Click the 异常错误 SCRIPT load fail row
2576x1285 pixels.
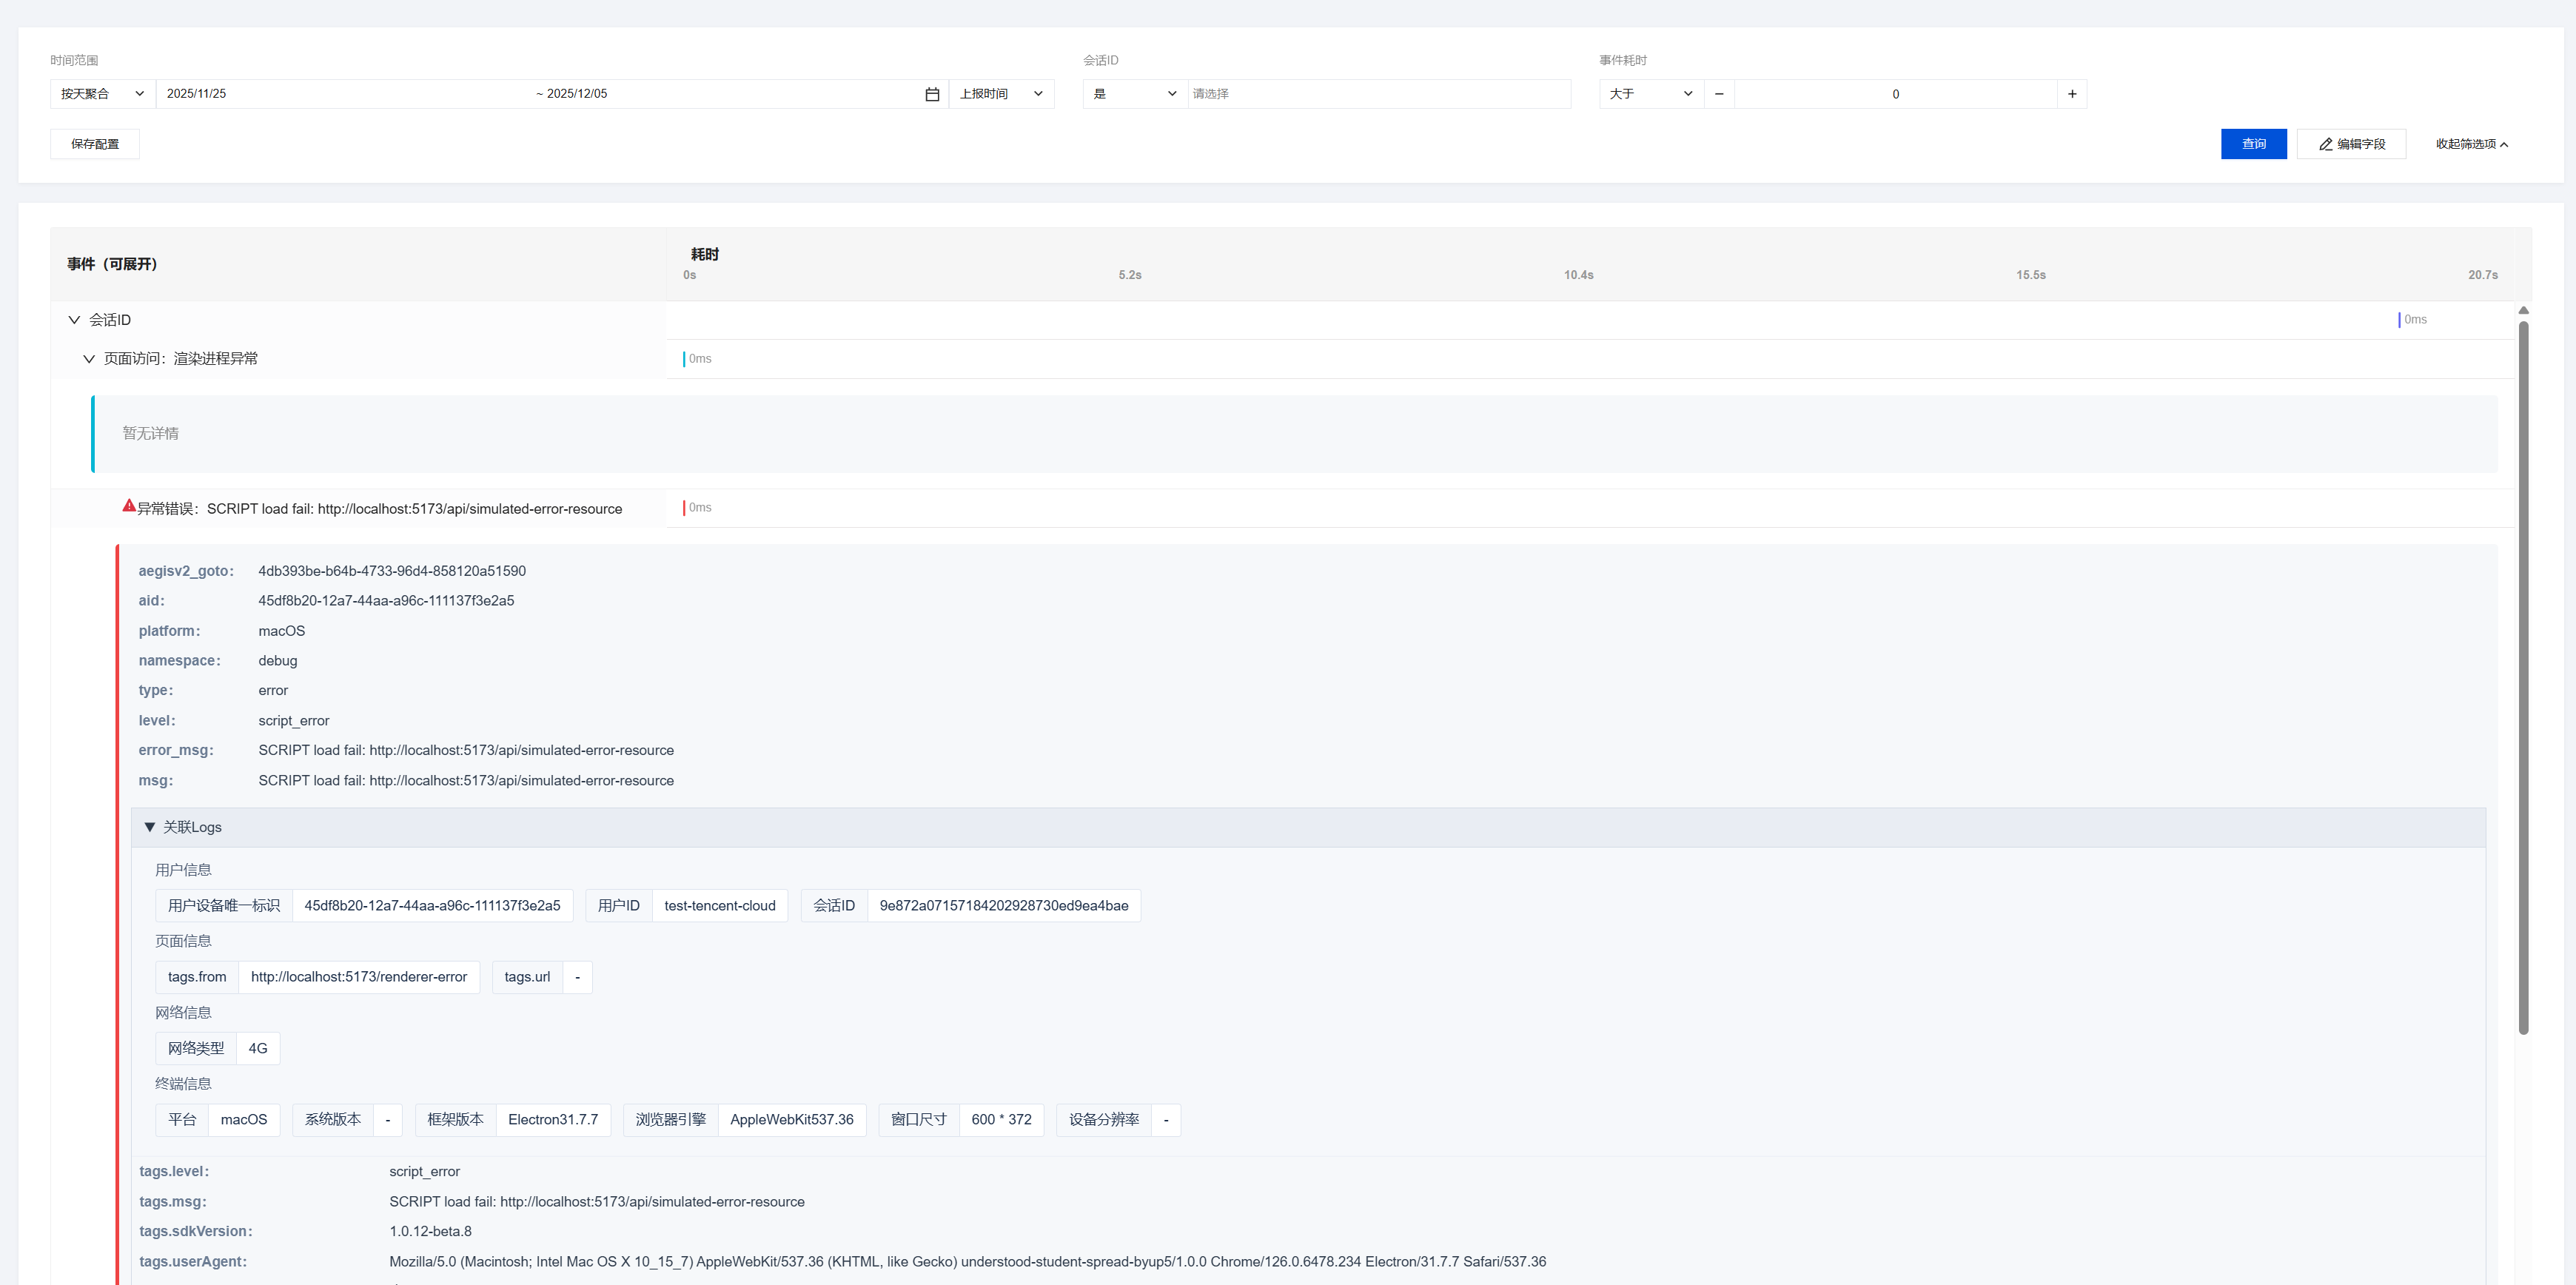point(379,509)
